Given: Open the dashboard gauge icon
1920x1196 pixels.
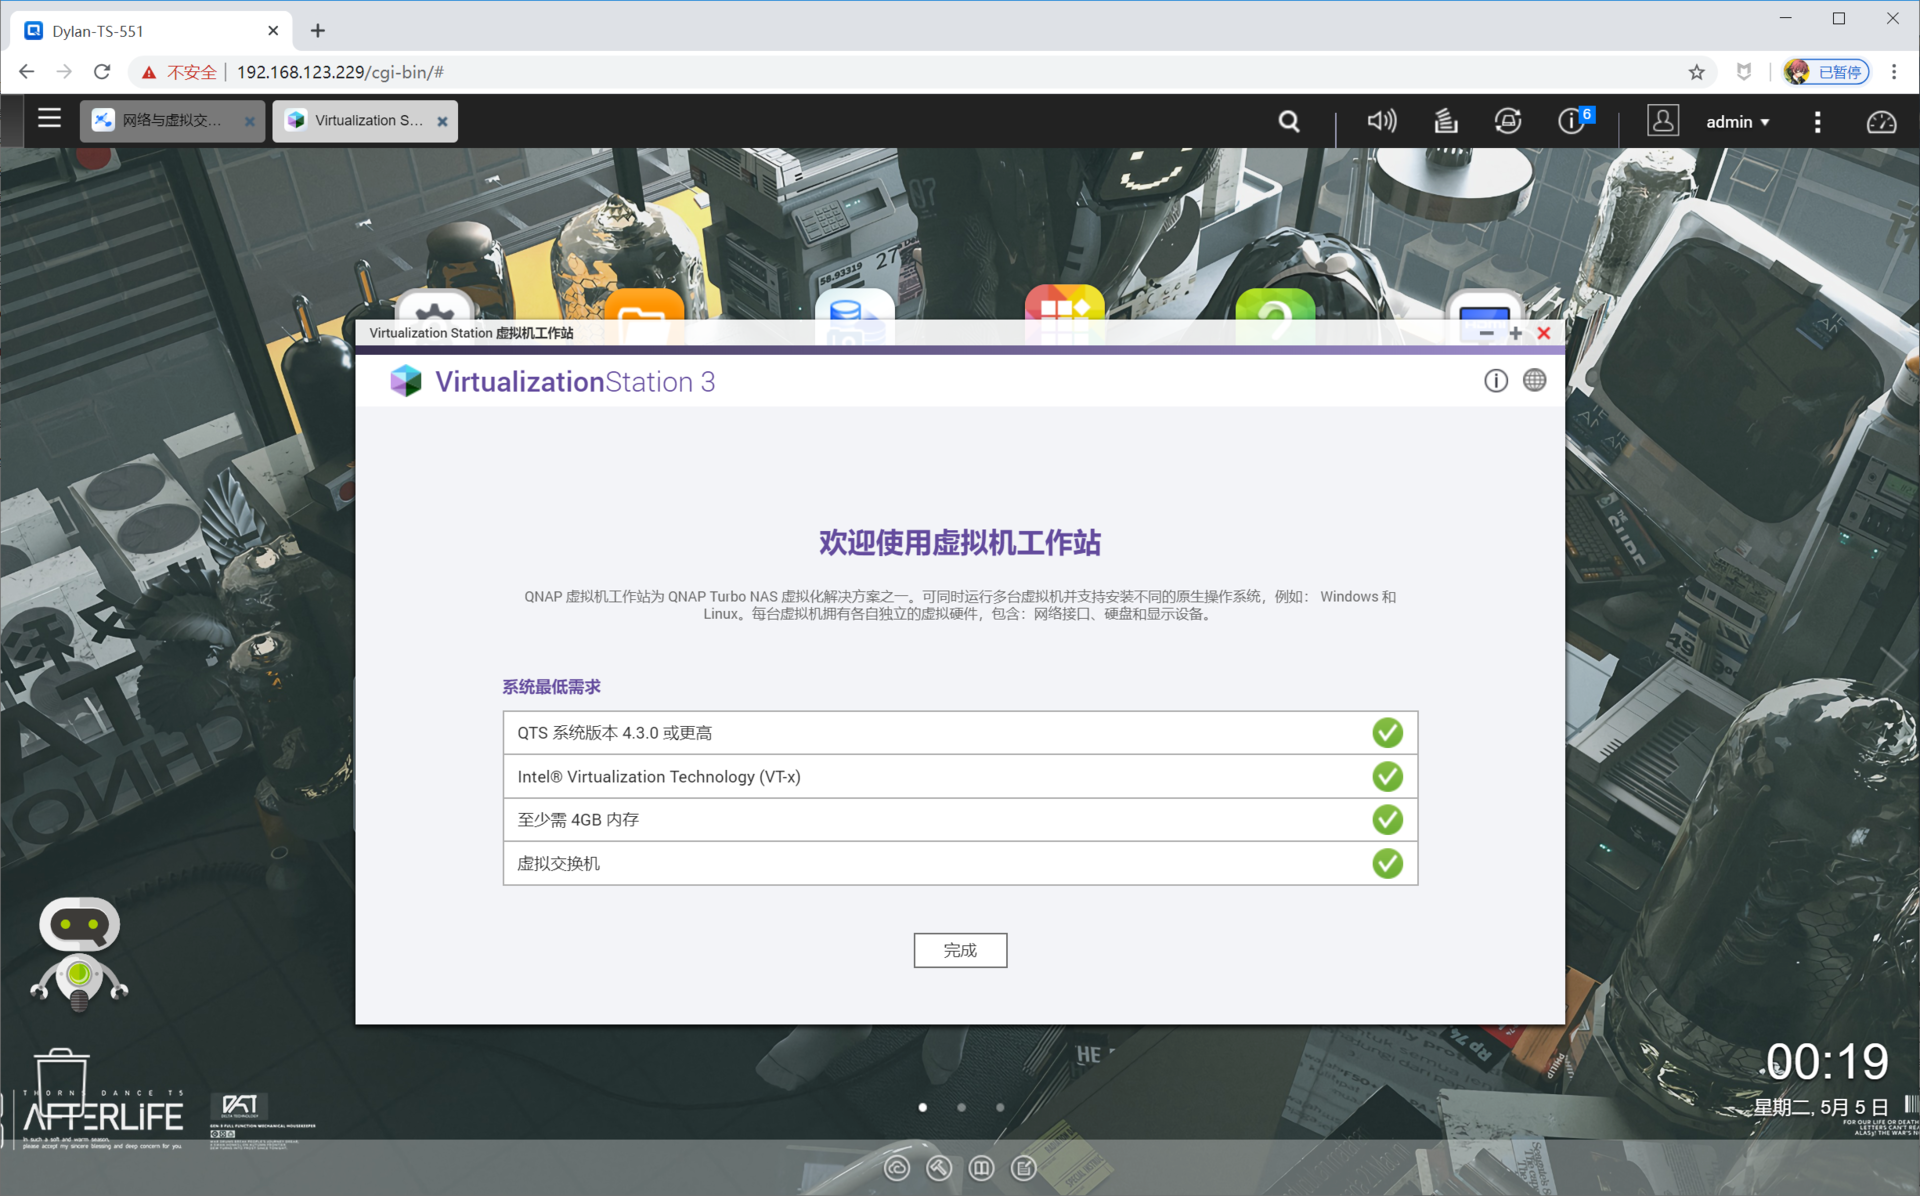Looking at the screenshot, I should 1881,121.
